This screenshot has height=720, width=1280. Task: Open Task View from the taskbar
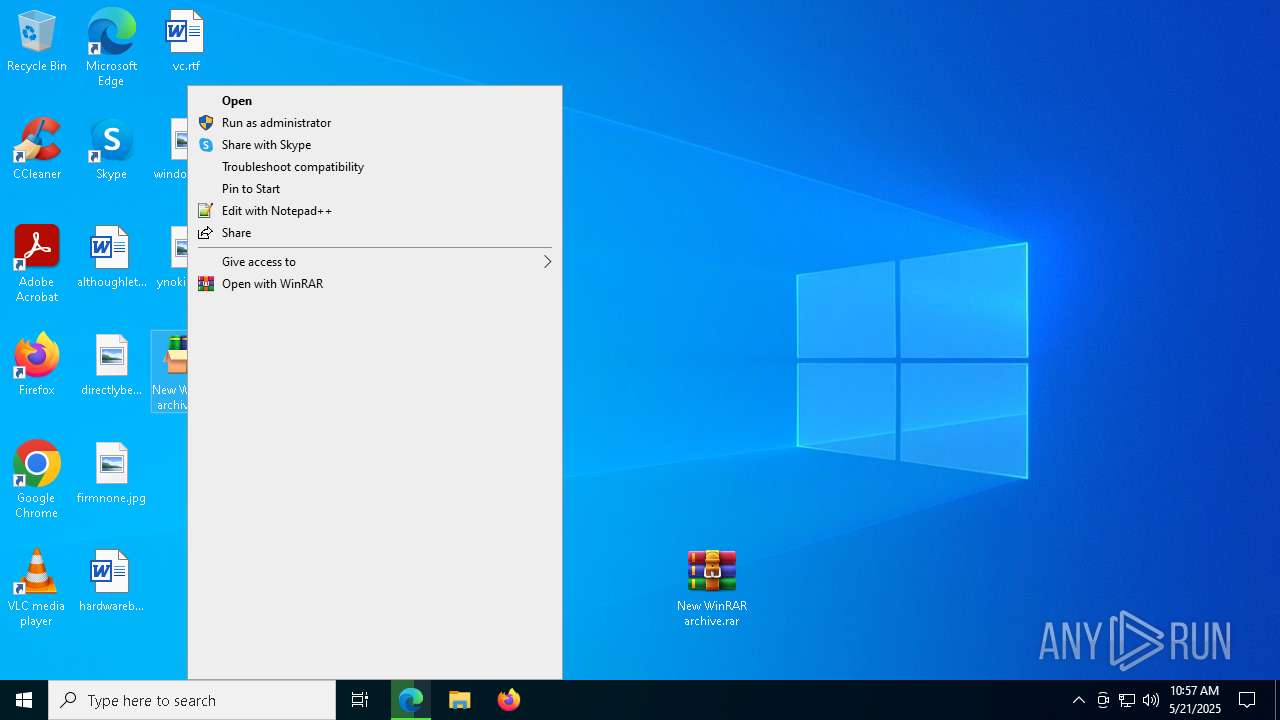click(x=360, y=700)
